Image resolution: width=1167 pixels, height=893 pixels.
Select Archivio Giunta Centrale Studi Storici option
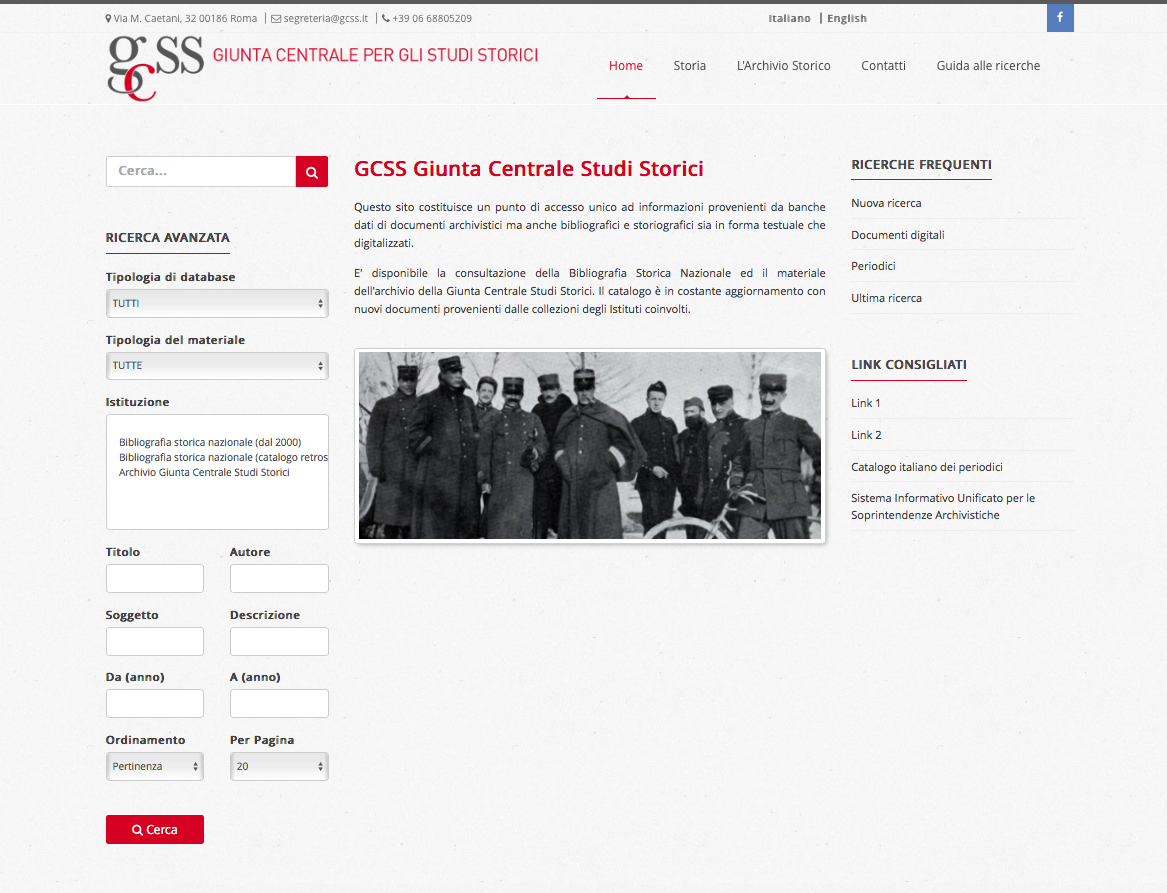pyautogui.click(x=204, y=473)
